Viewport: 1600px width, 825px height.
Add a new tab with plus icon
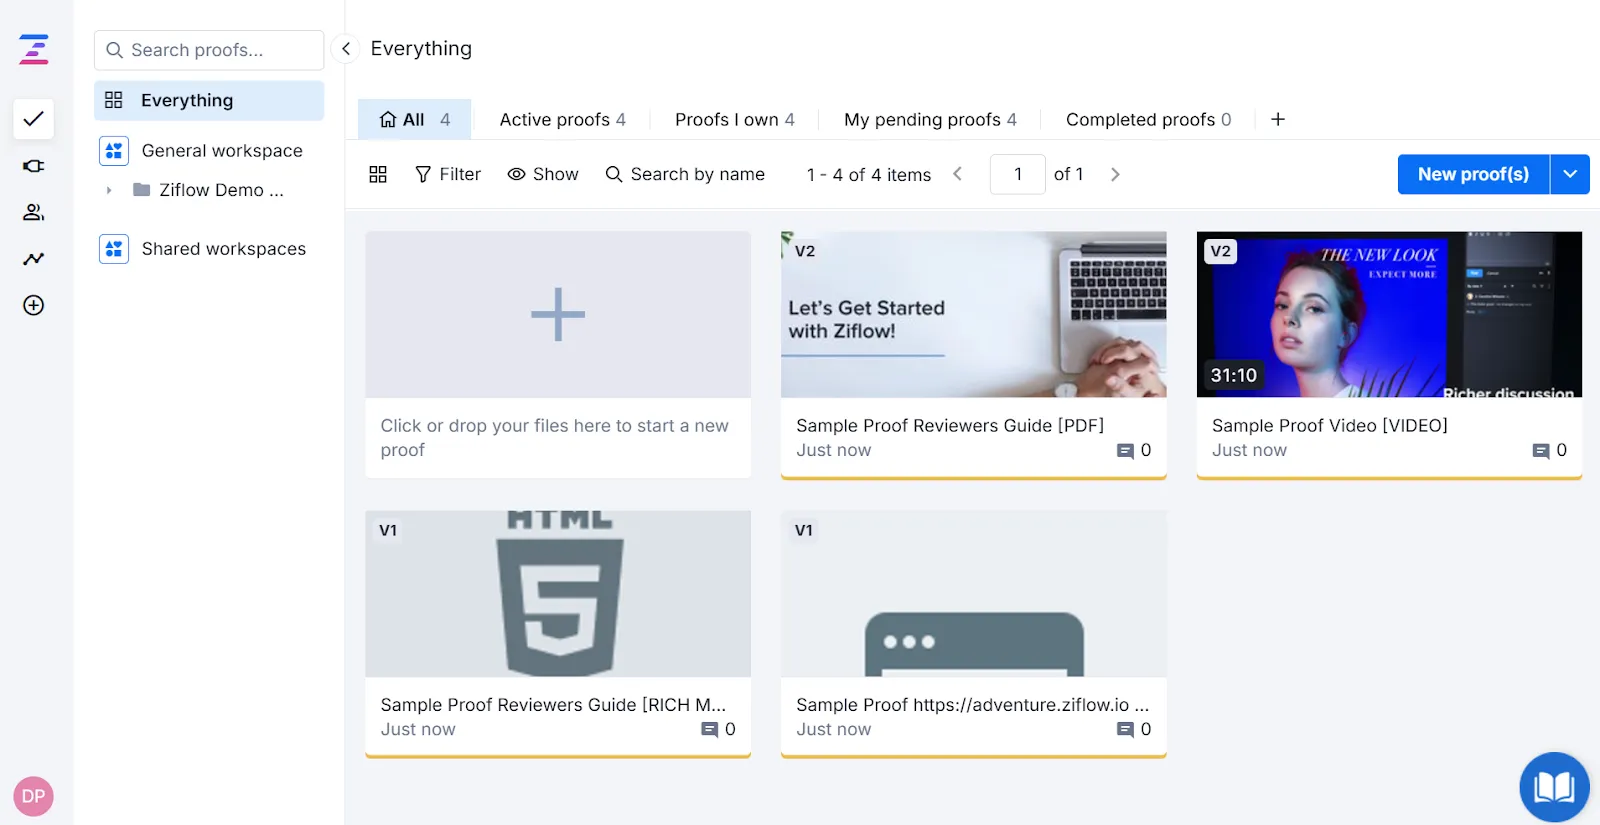tap(1278, 119)
